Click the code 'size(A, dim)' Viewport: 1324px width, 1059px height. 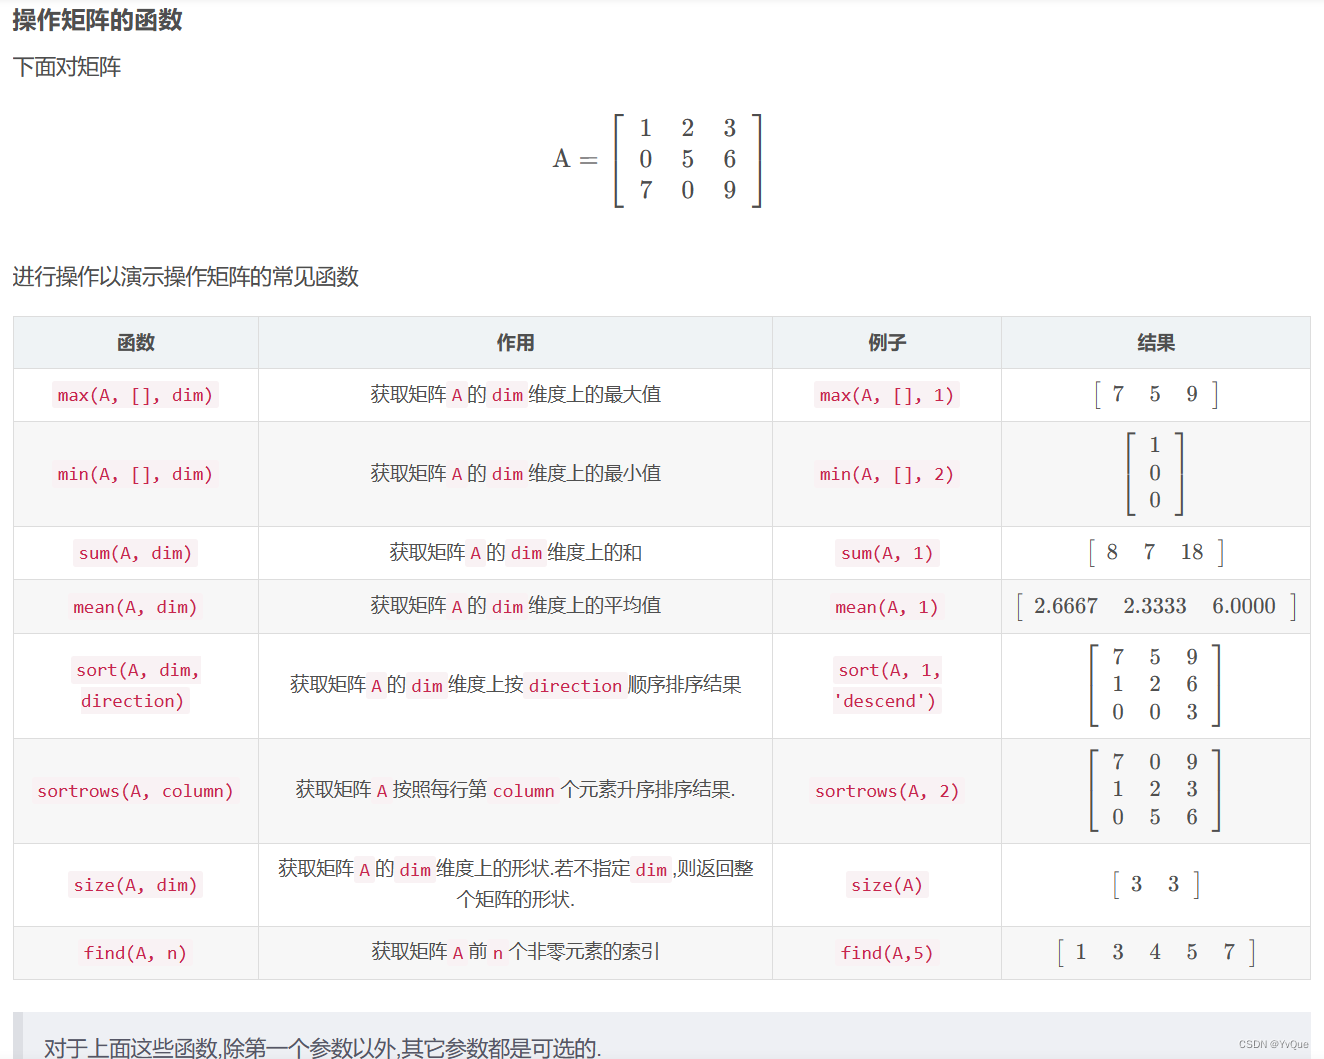pyautogui.click(x=135, y=885)
